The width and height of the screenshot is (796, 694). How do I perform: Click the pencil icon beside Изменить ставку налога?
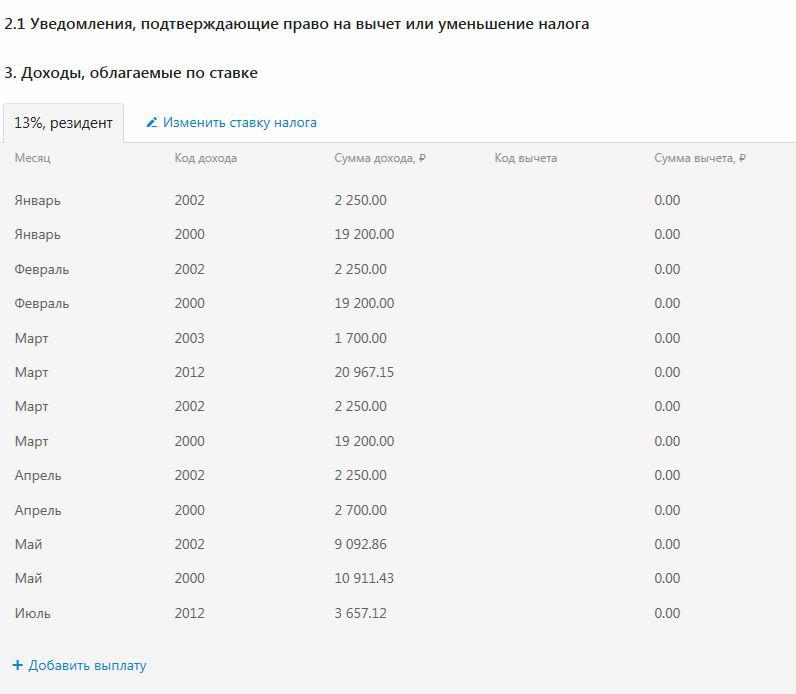pyautogui.click(x=152, y=123)
